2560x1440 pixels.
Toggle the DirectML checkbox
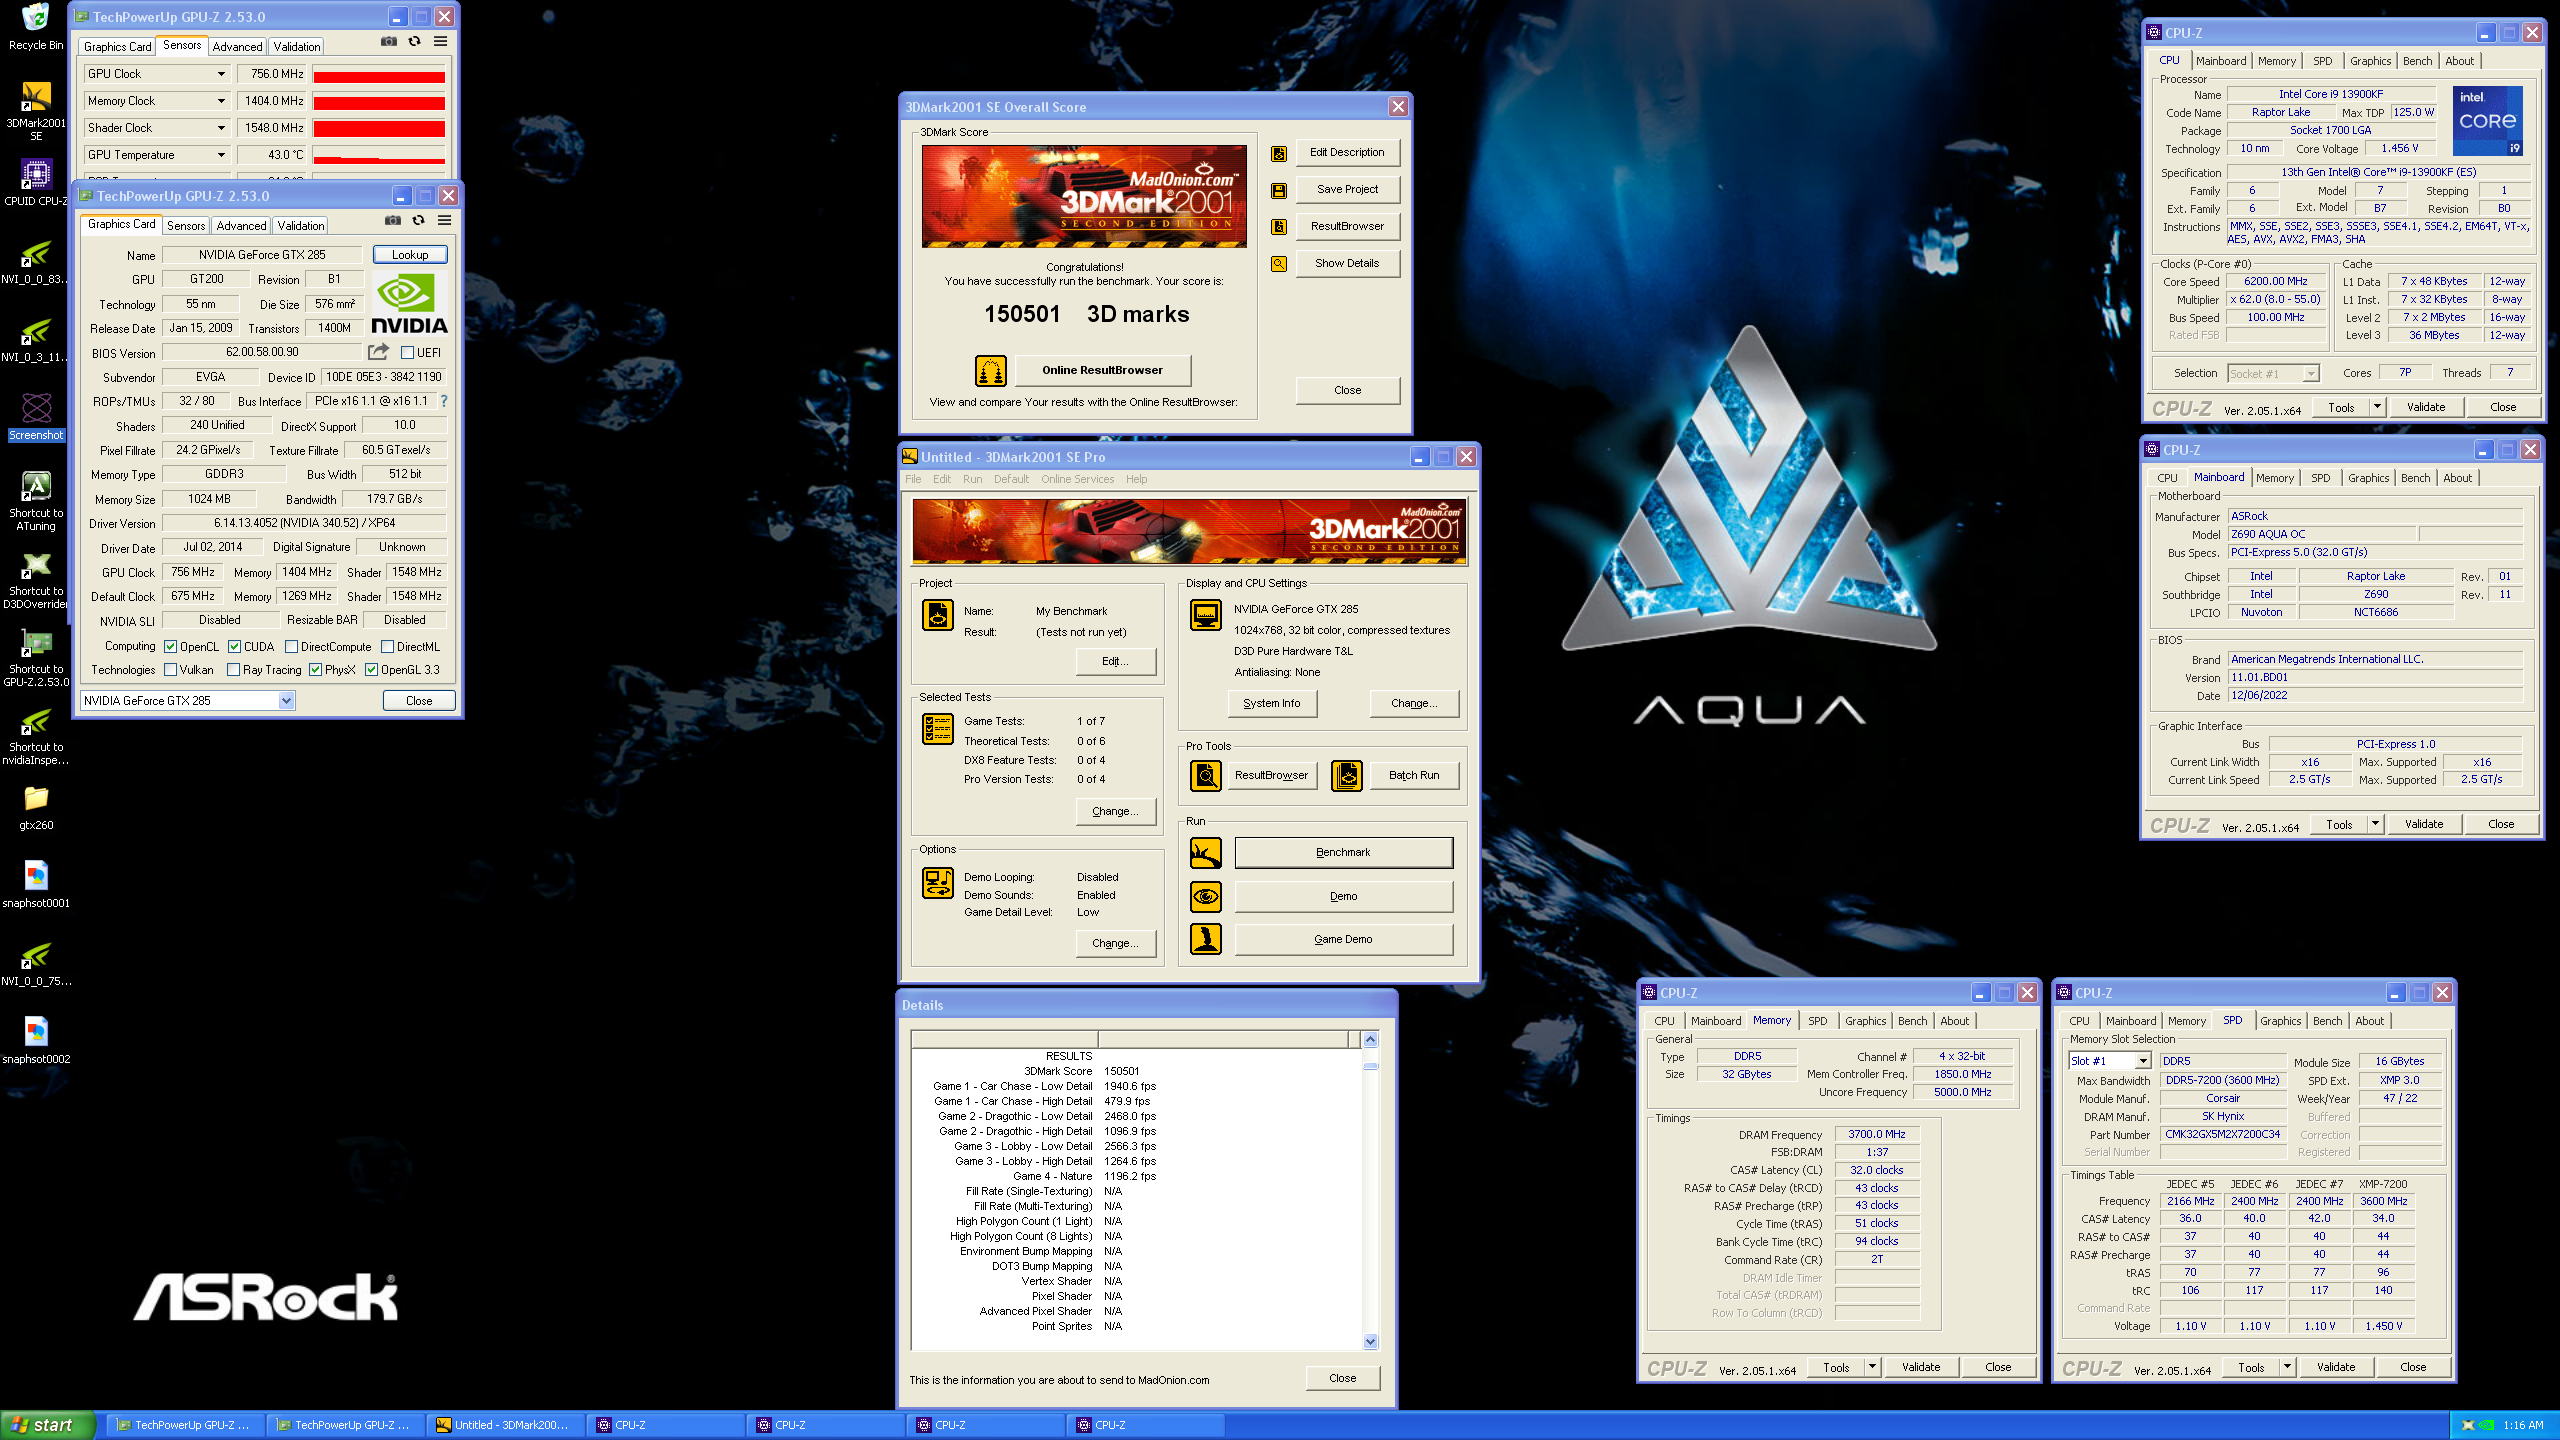pyautogui.click(x=388, y=647)
